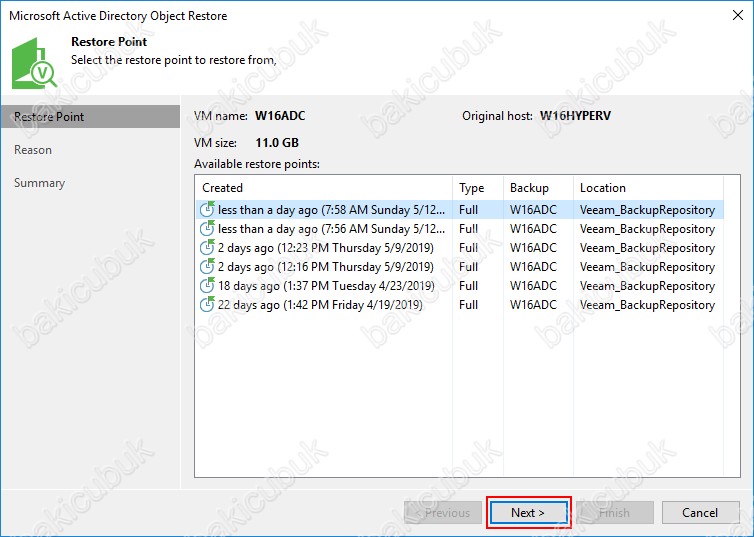Click restore point icon for 12:23 PM Thursday row
The height and width of the screenshot is (537, 754).
[x=207, y=248]
